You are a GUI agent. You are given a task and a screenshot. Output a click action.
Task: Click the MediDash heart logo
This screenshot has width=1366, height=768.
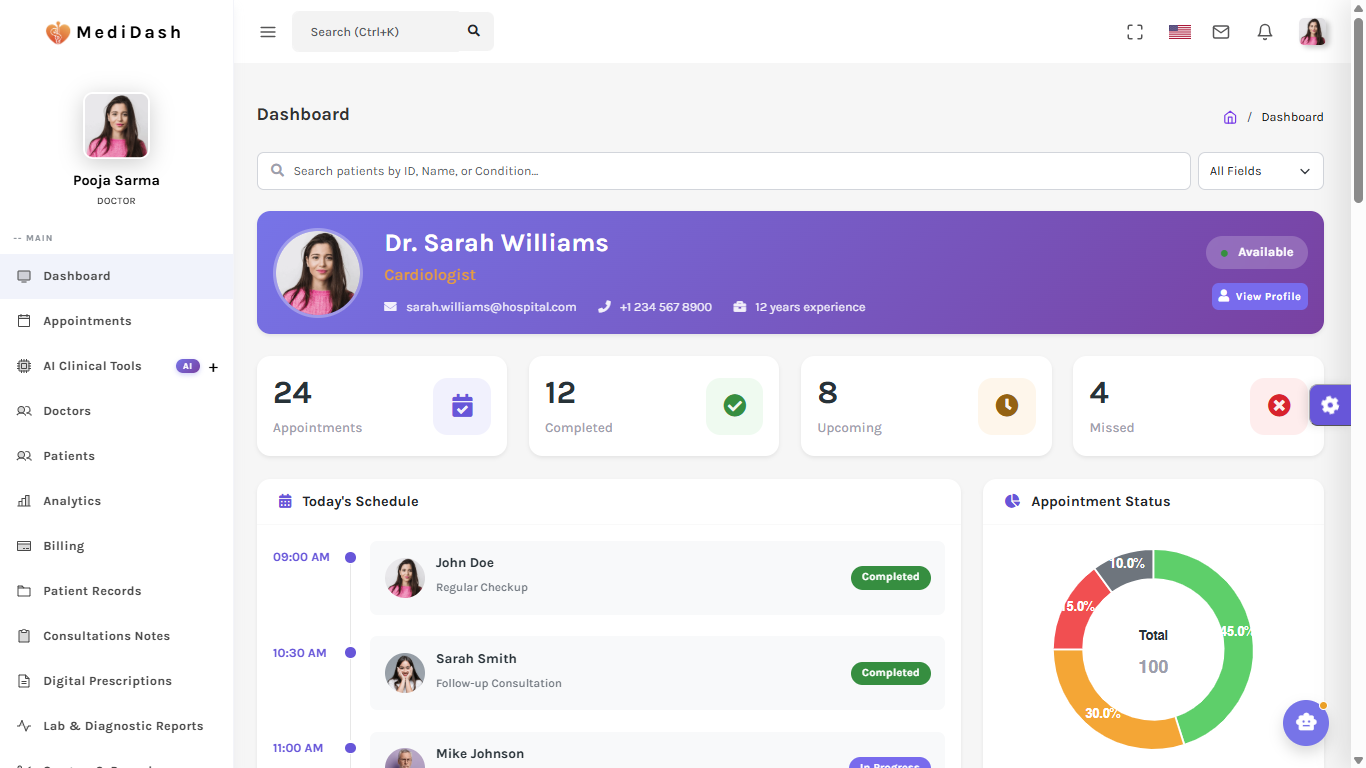(x=58, y=33)
